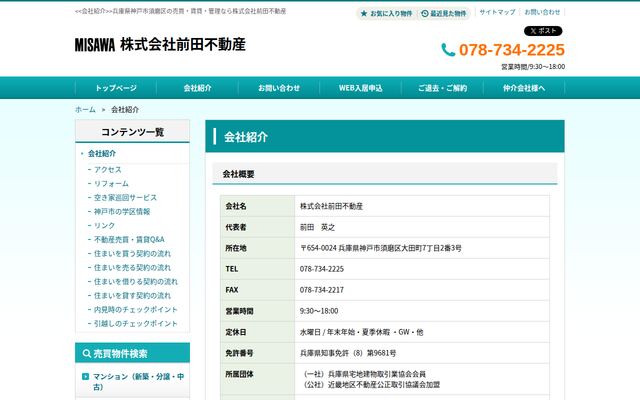Image resolution: width=640 pixels, height=400 pixels.
Task: Go to the WEB入居申込 menu item
Action: (x=361, y=88)
